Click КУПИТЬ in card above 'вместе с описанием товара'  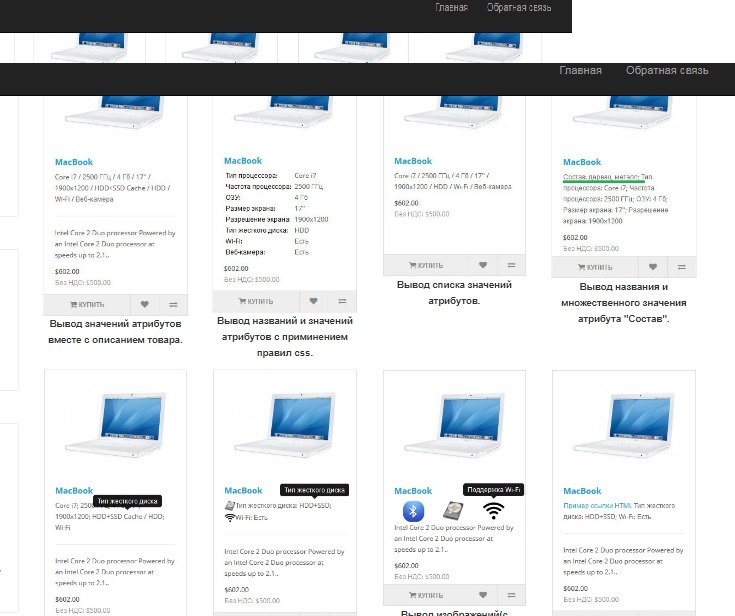tap(87, 305)
